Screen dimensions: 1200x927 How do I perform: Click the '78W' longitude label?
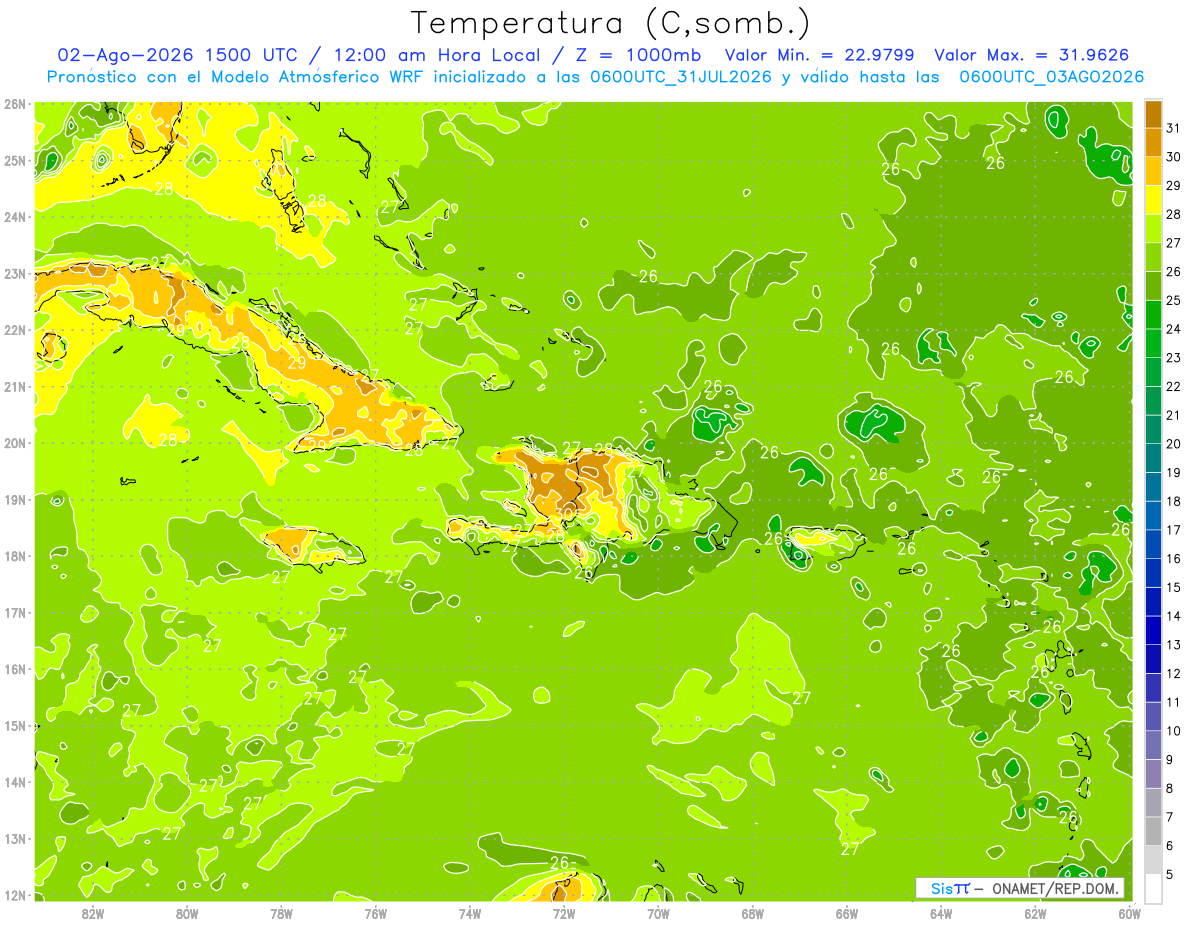coord(281,913)
